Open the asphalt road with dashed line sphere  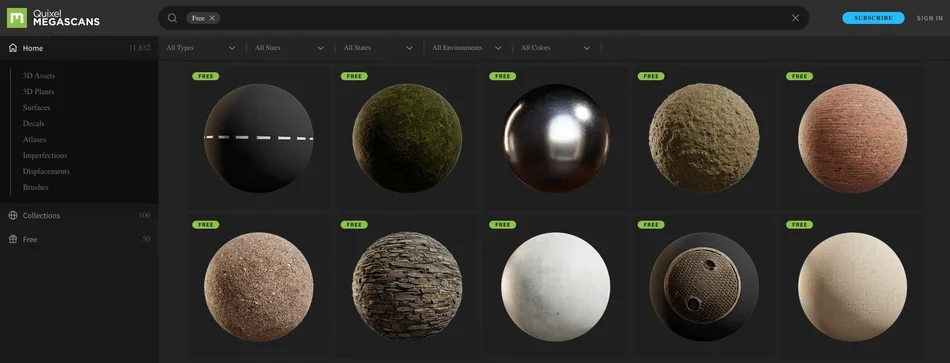(x=259, y=138)
